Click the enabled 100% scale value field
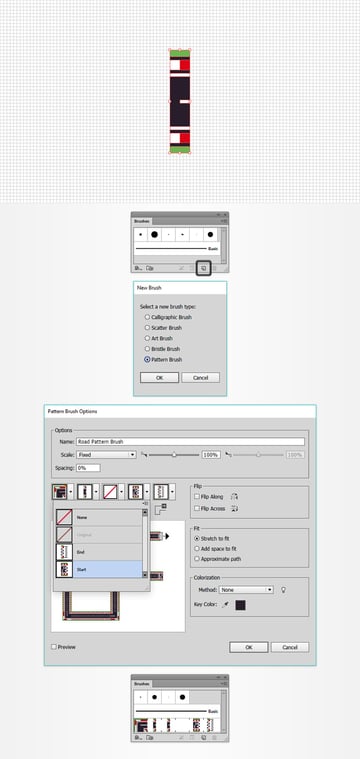 [x=211, y=455]
